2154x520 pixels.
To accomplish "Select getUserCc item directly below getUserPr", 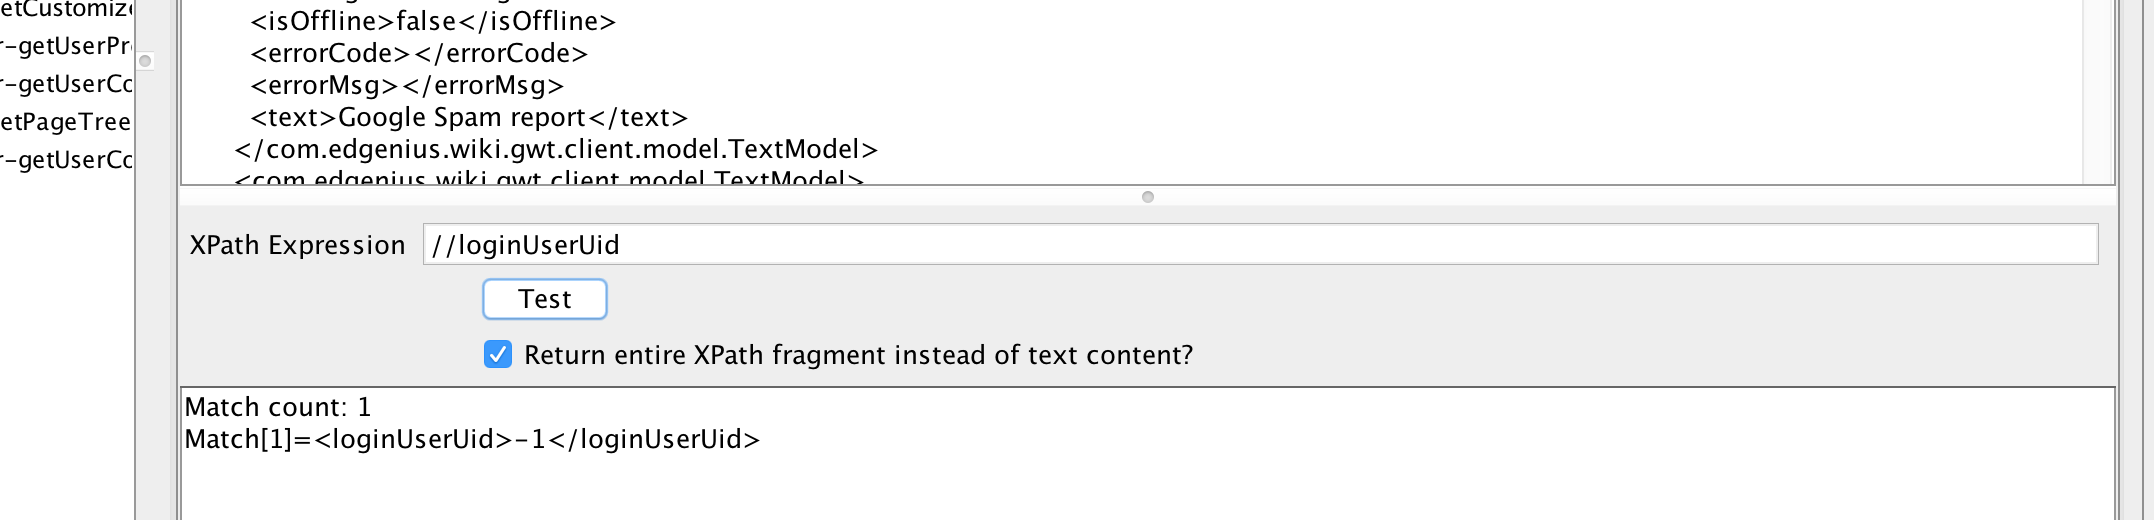I will (x=66, y=84).
